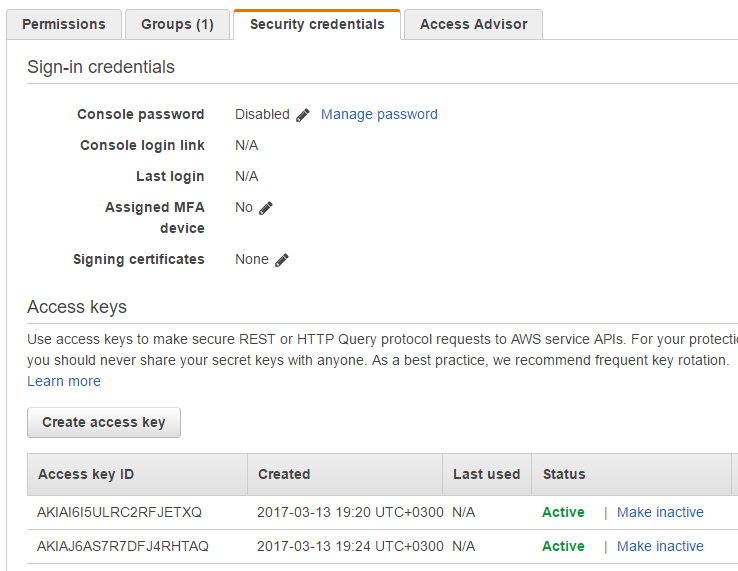Edit assigned MFA device pencil icon
The width and height of the screenshot is (738, 571).
tap(266, 208)
